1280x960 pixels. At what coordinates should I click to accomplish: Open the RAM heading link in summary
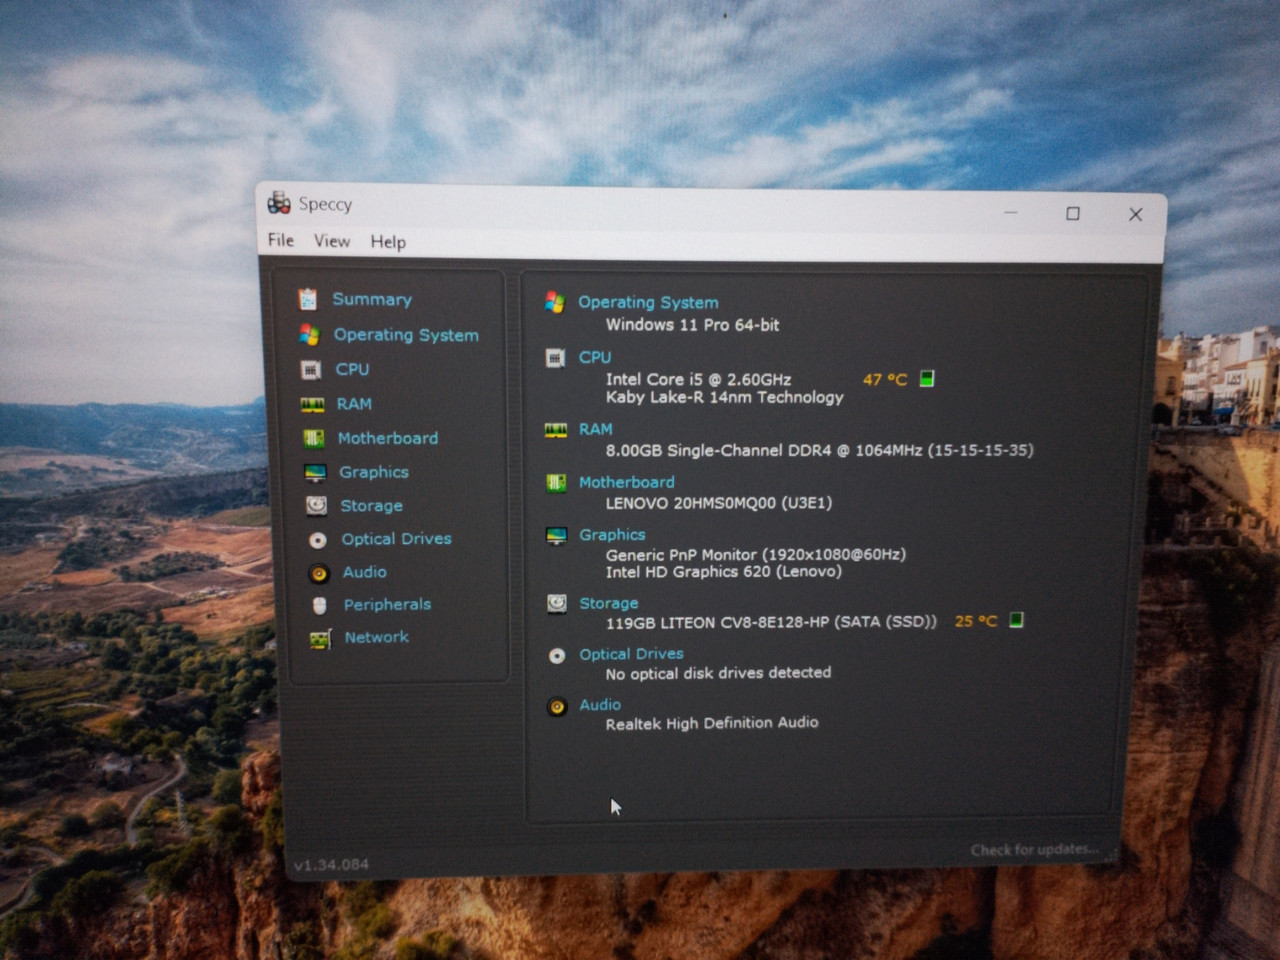(595, 429)
